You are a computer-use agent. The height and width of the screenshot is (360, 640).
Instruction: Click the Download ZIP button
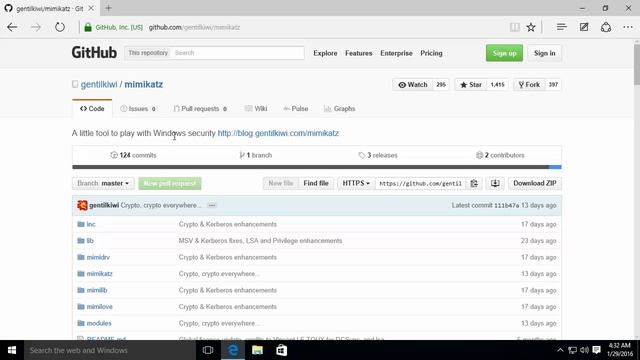tap(535, 183)
